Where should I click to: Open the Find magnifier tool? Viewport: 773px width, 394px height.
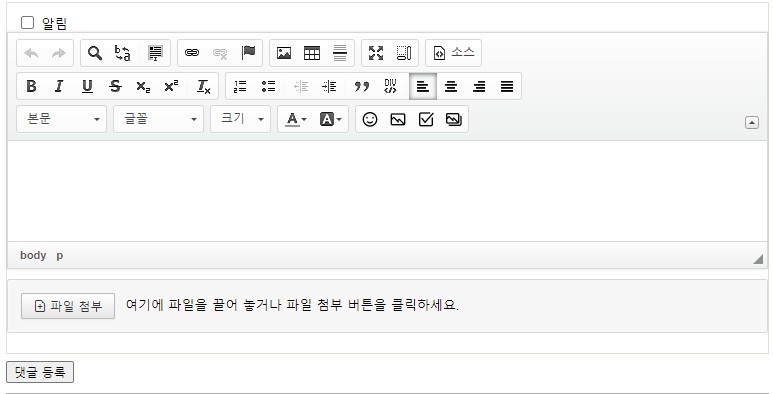95,53
